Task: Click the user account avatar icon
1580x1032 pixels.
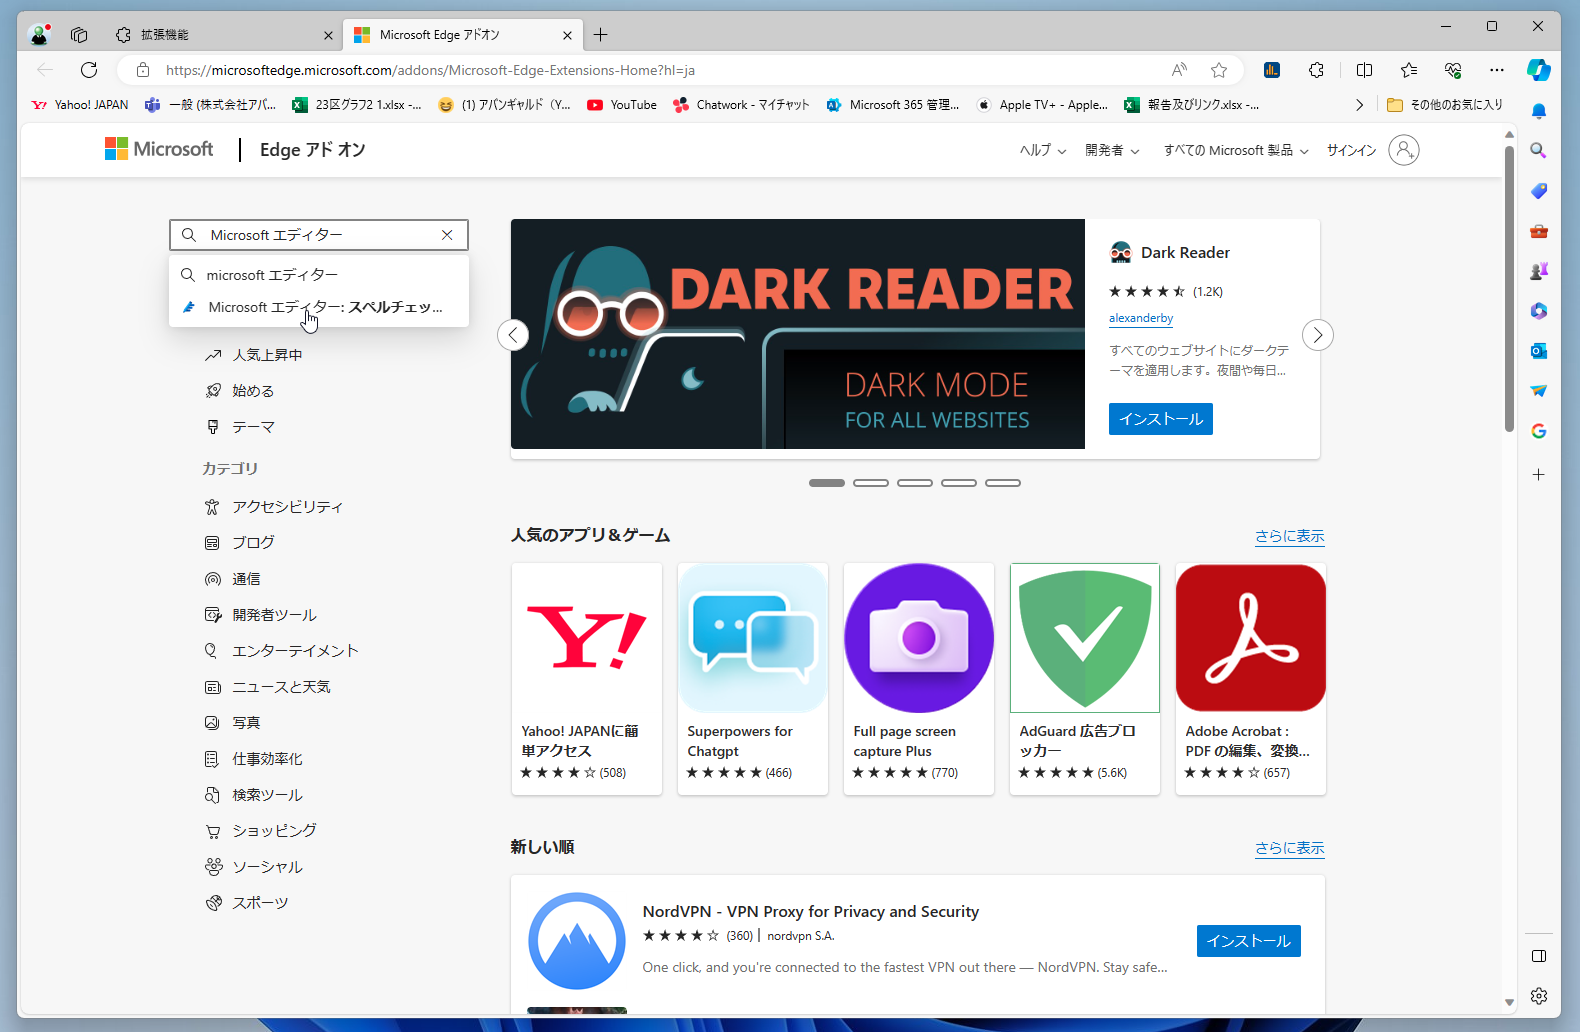Action: [1404, 150]
